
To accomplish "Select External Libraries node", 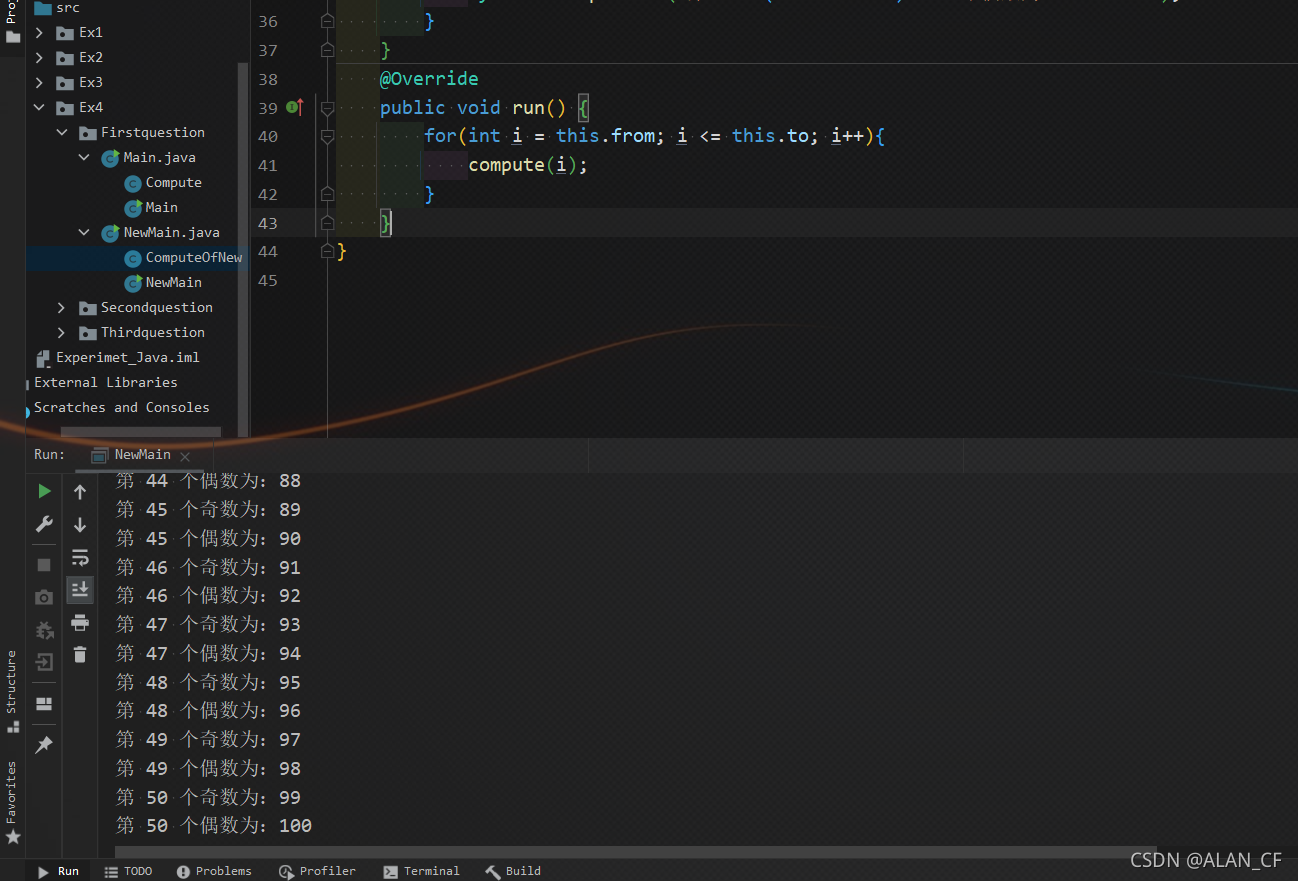I will pyautogui.click(x=106, y=383).
